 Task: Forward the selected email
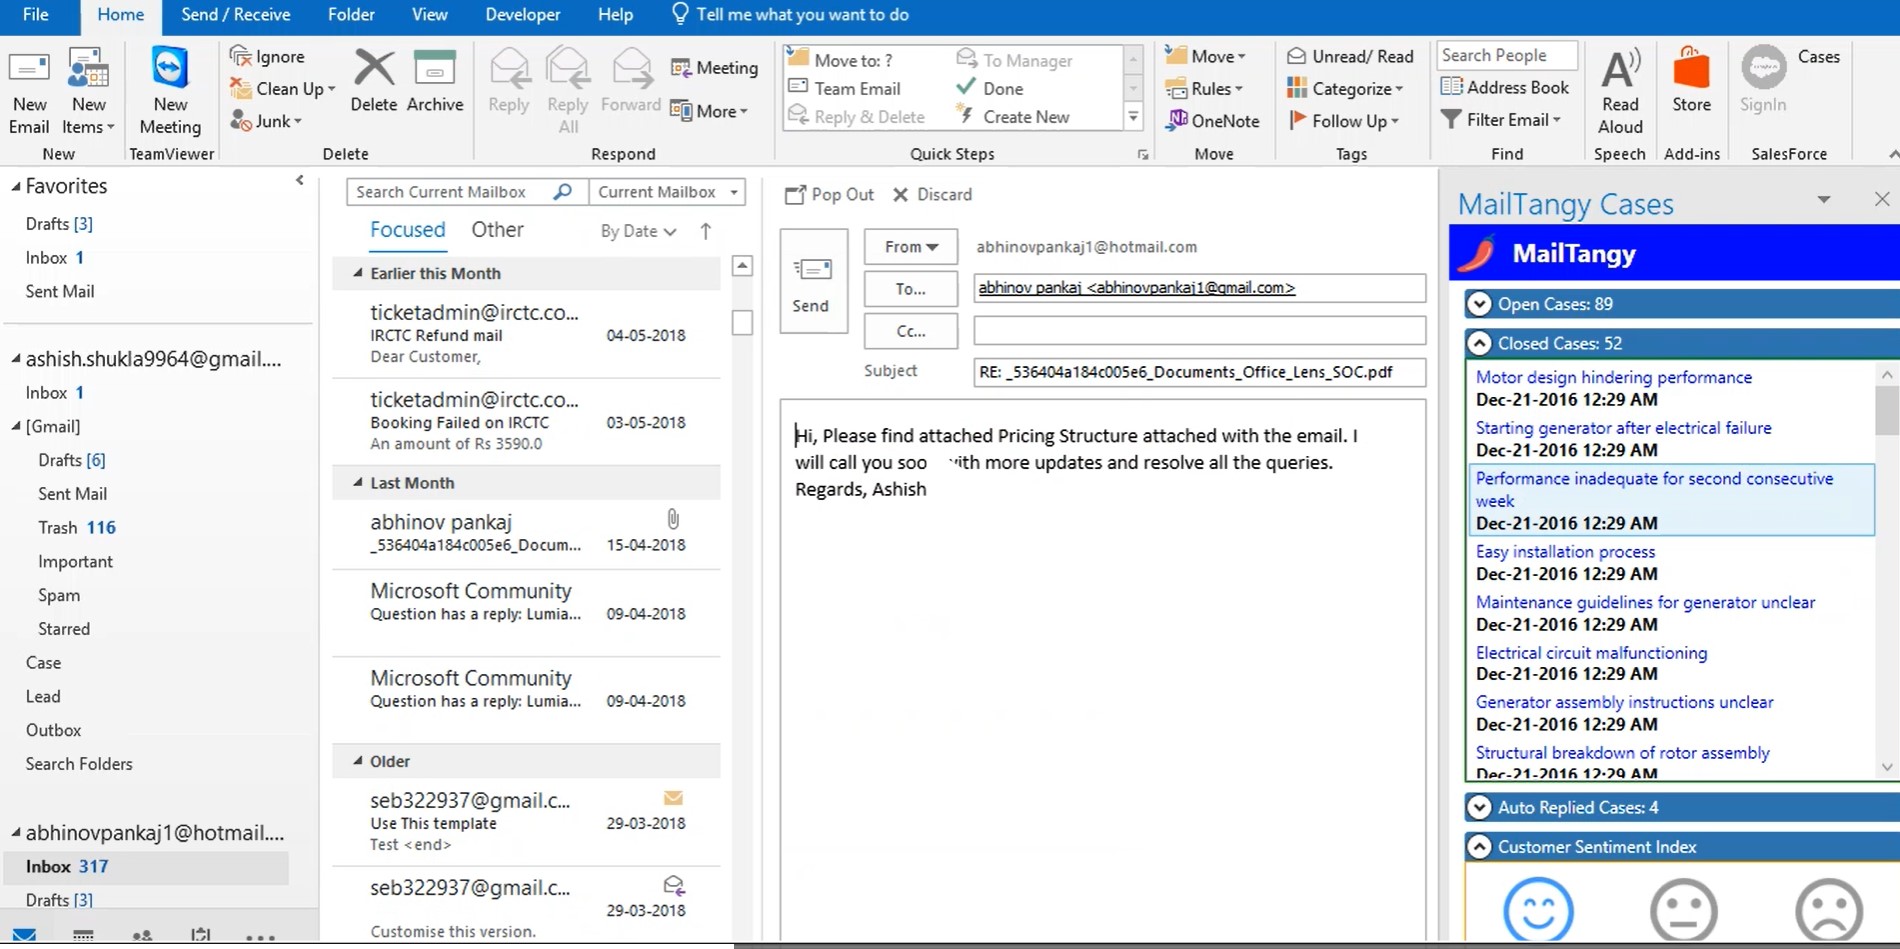[x=631, y=82]
